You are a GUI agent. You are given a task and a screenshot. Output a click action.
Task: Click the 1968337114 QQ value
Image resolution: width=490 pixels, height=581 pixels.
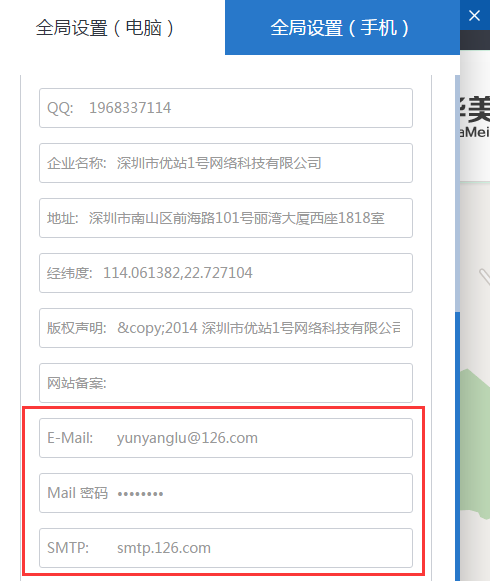click(x=130, y=108)
